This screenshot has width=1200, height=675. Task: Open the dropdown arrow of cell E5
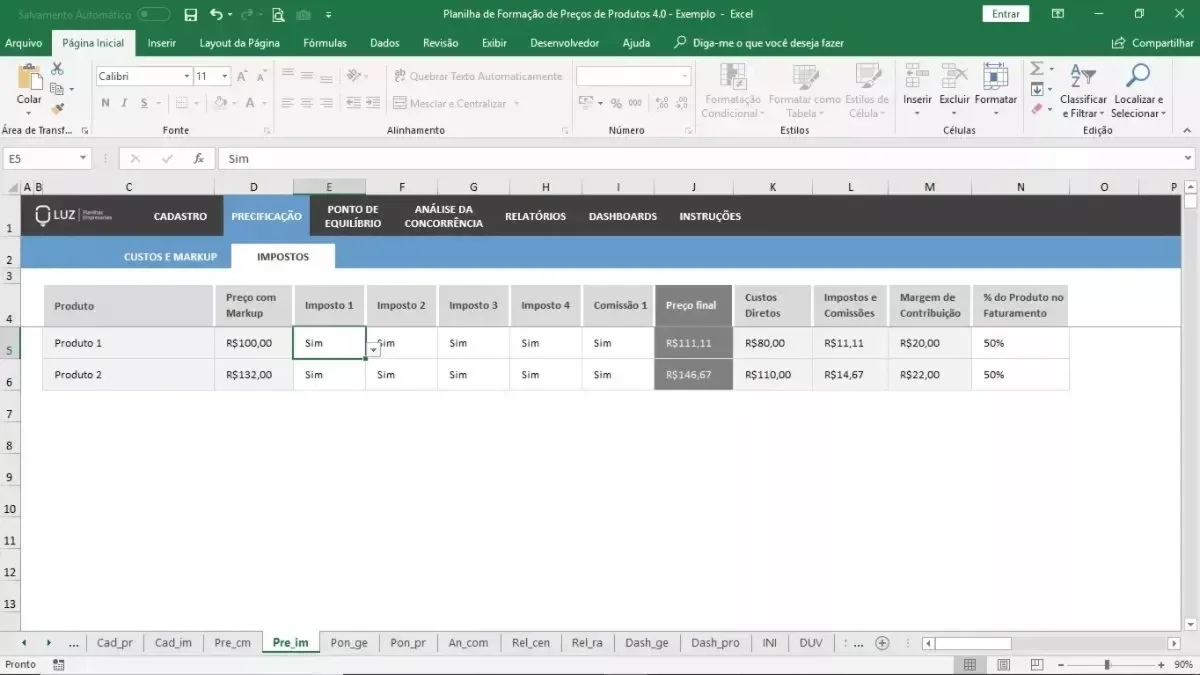(x=373, y=350)
